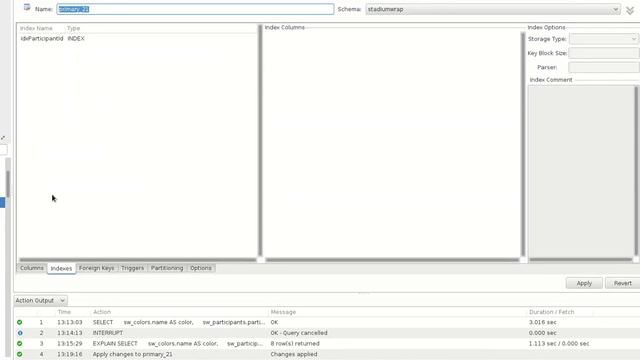Click the Index Name column header
The height and width of the screenshot is (360, 640).
36,28
